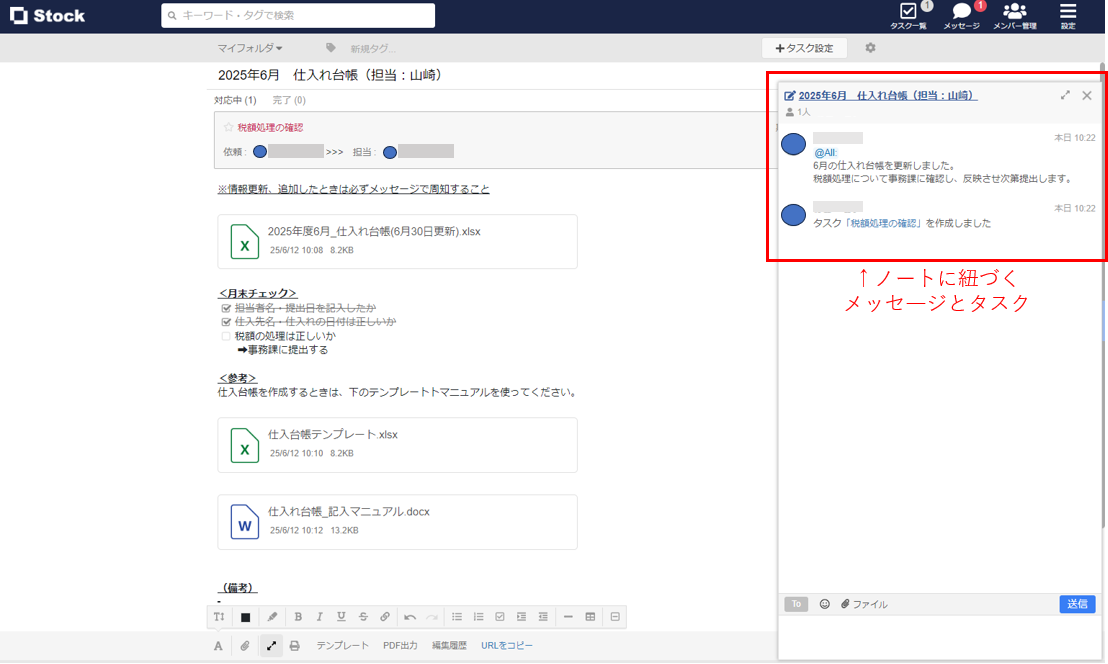Check 税額の処理は正しいか in the monthly checklist
Viewport: 1108px width, 664px height.
pyautogui.click(x=226, y=336)
